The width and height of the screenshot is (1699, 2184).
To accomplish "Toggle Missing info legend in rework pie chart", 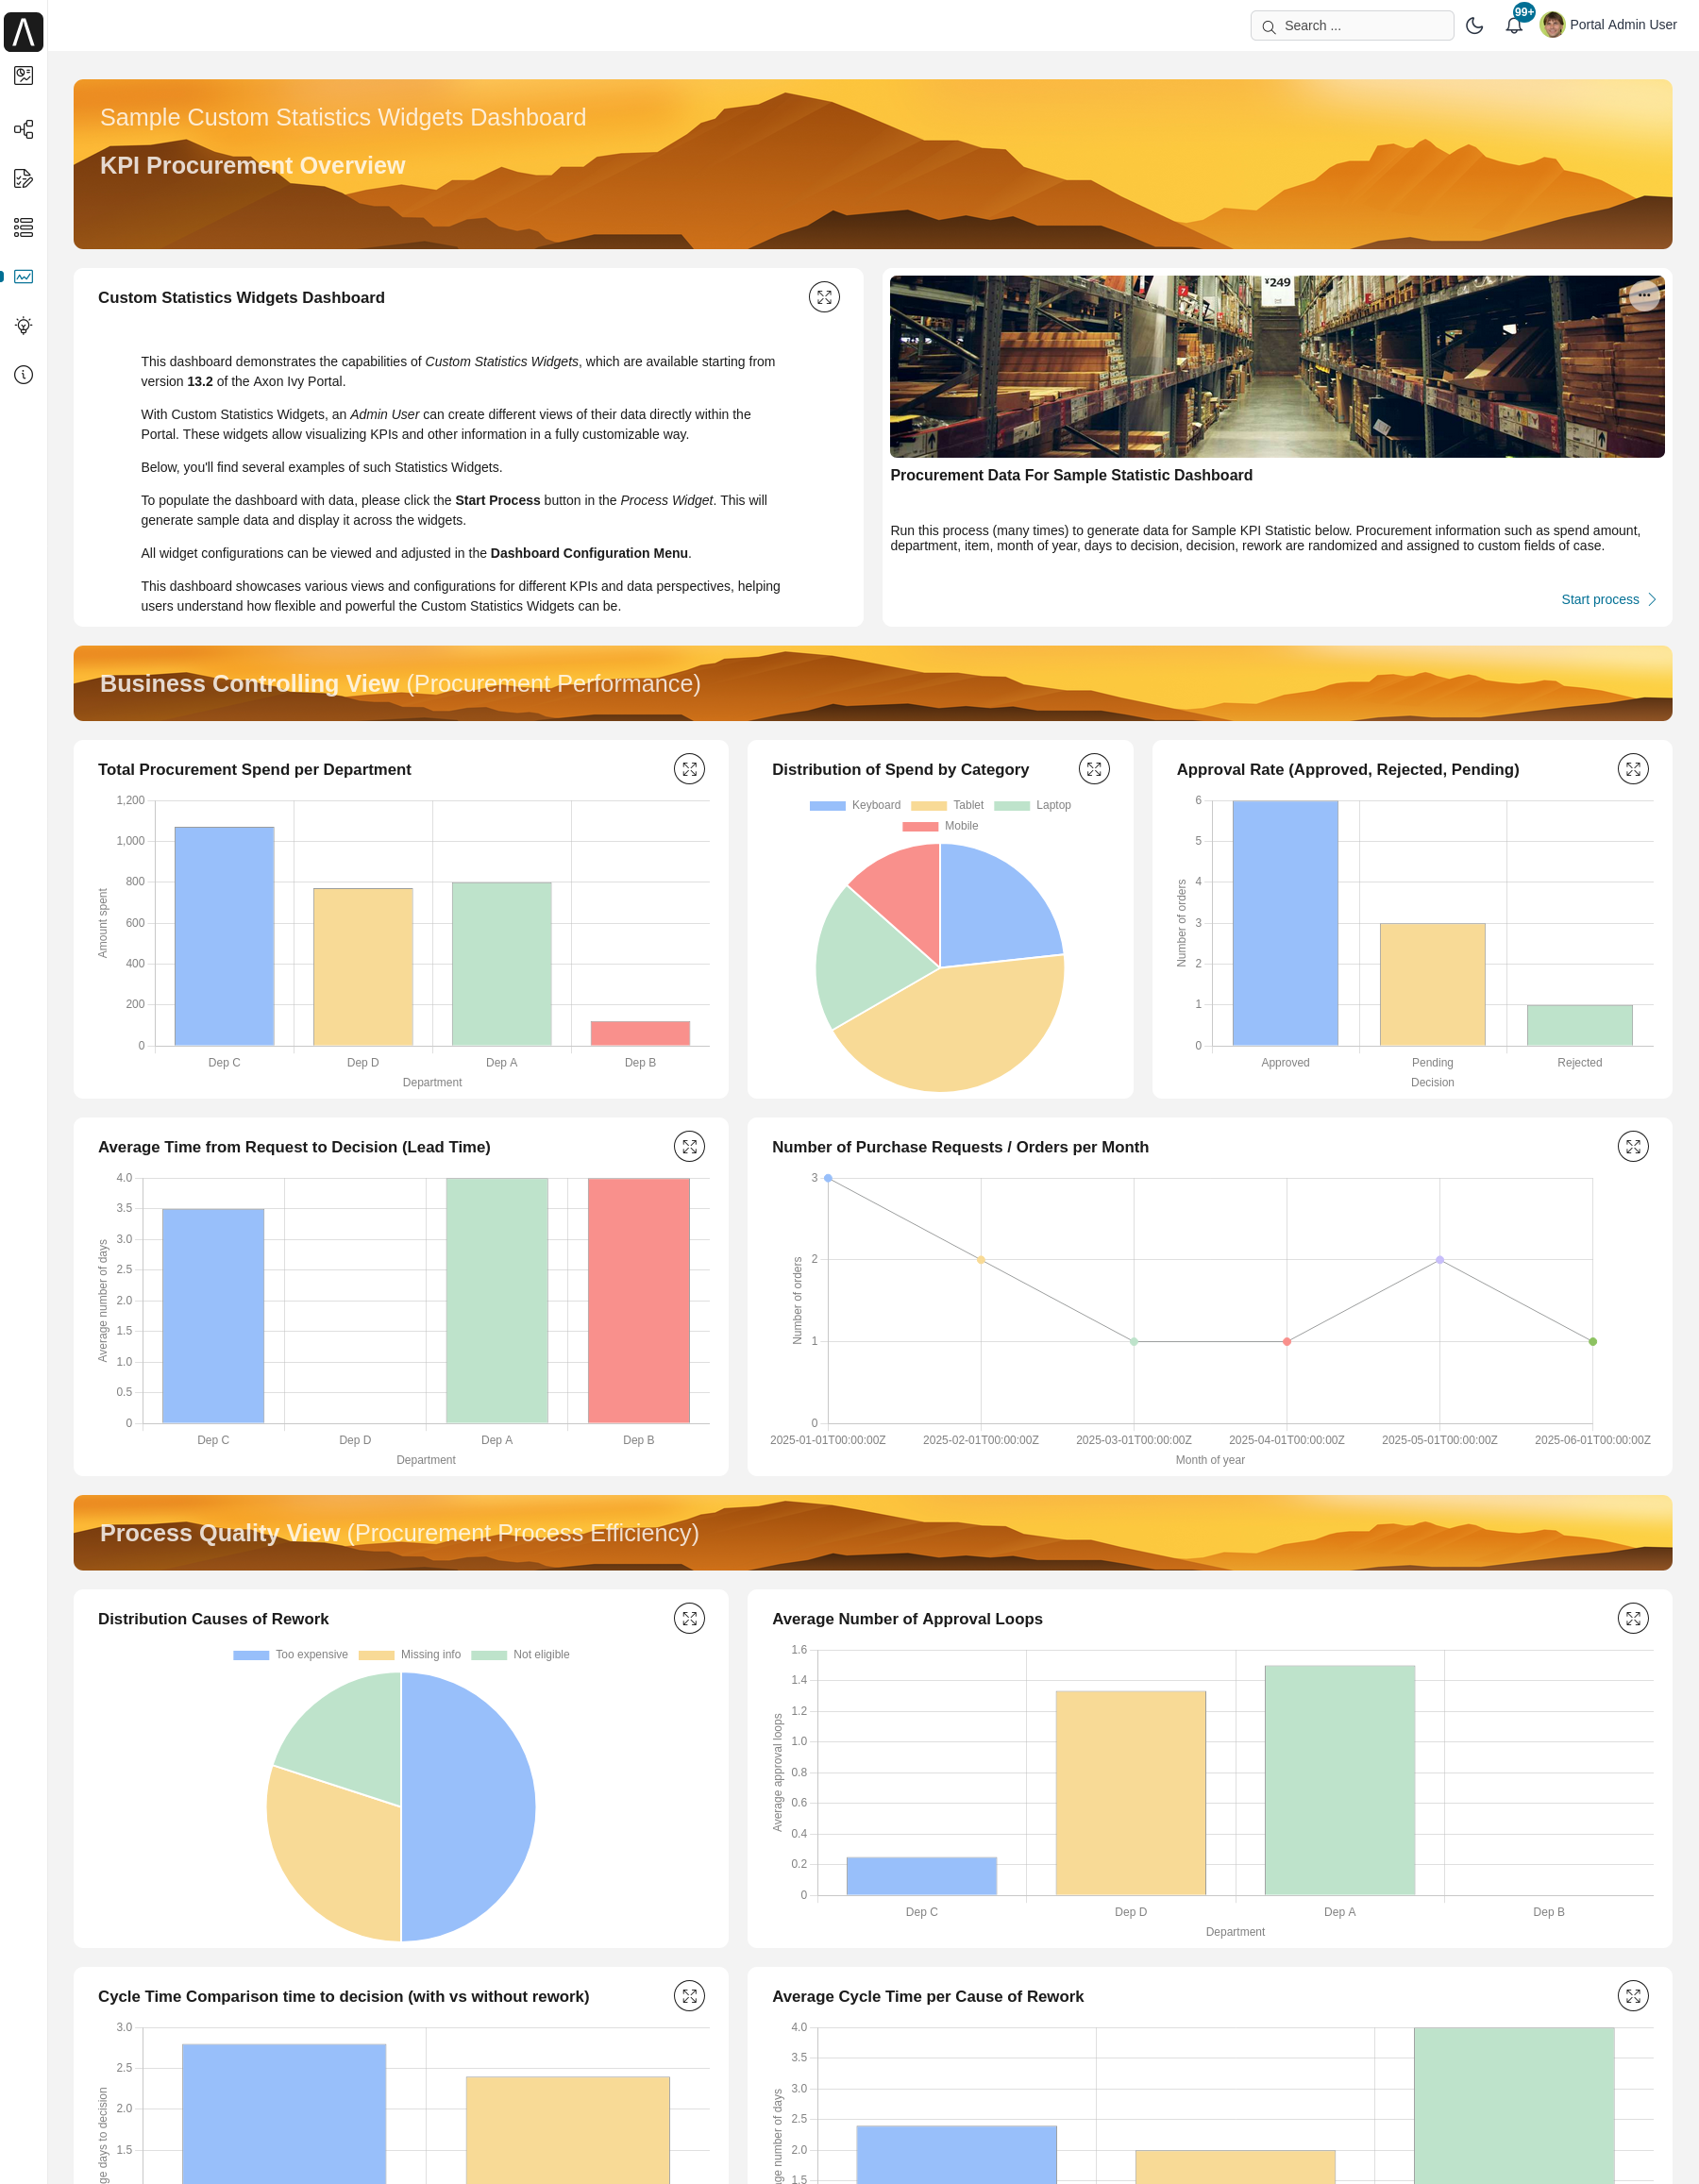I will pyautogui.click(x=410, y=1654).
